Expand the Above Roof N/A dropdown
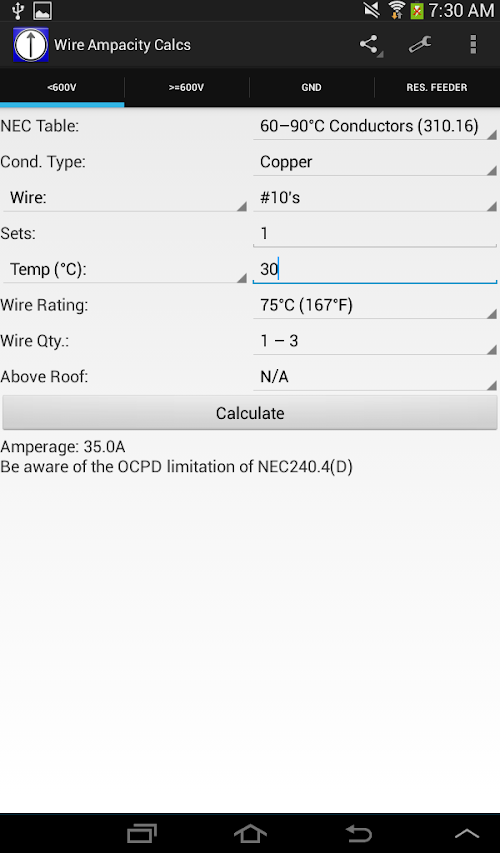The height and width of the screenshot is (853, 500). point(375,377)
